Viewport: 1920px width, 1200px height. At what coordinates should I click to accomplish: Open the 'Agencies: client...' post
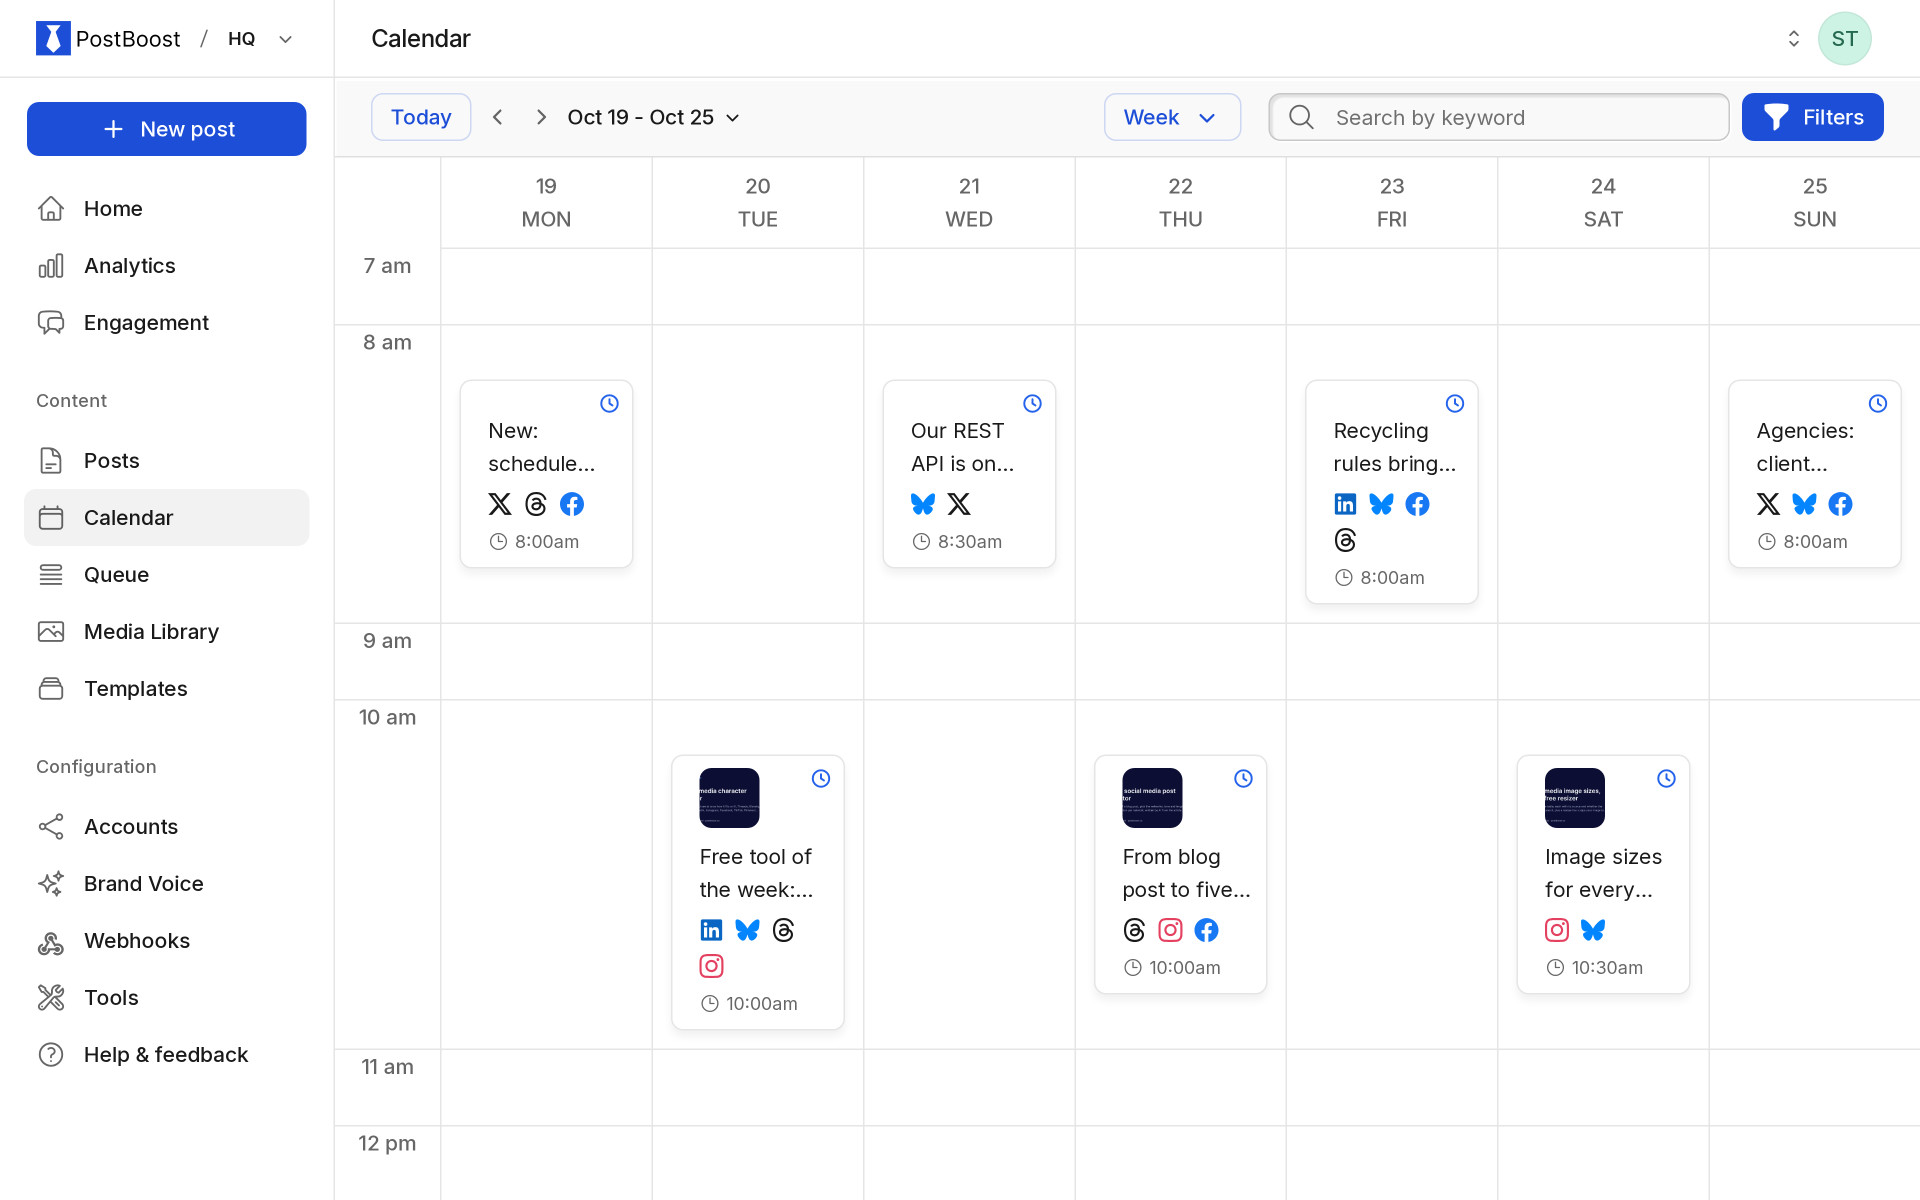[1814, 474]
